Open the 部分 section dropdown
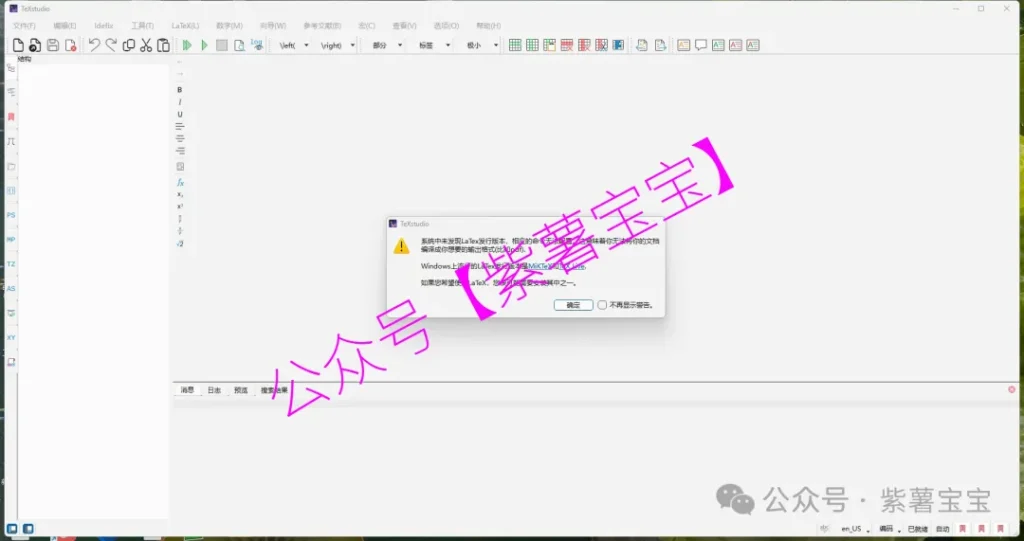This screenshot has width=1024, height=541. point(386,45)
